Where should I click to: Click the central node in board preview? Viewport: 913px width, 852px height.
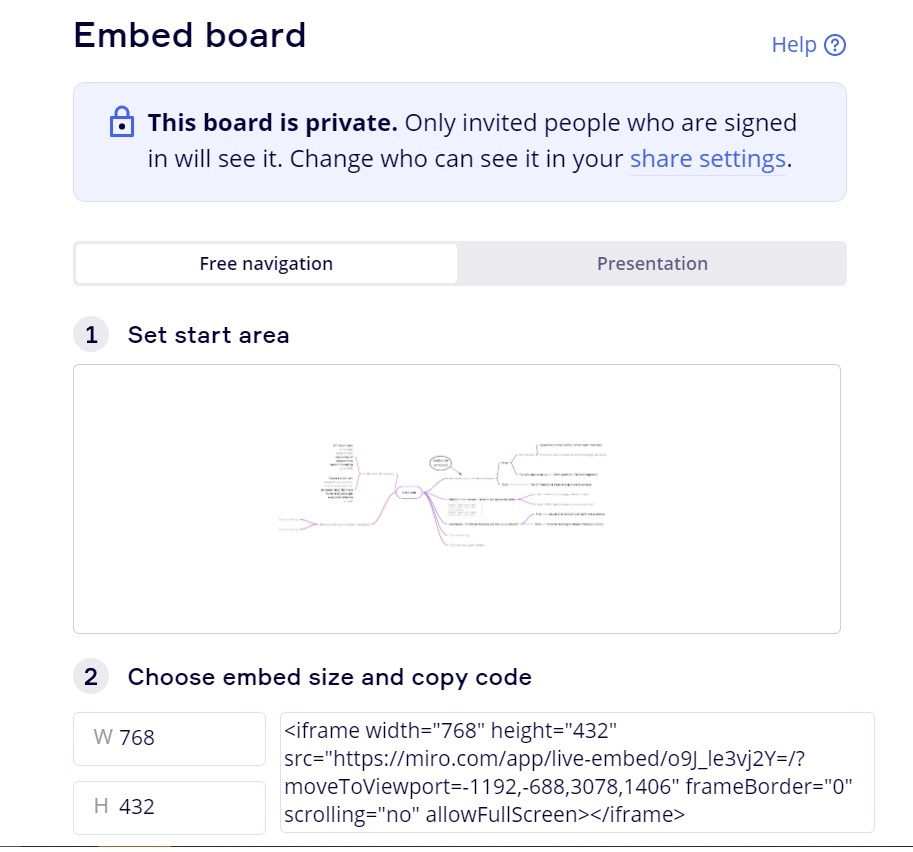coord(409,493)
